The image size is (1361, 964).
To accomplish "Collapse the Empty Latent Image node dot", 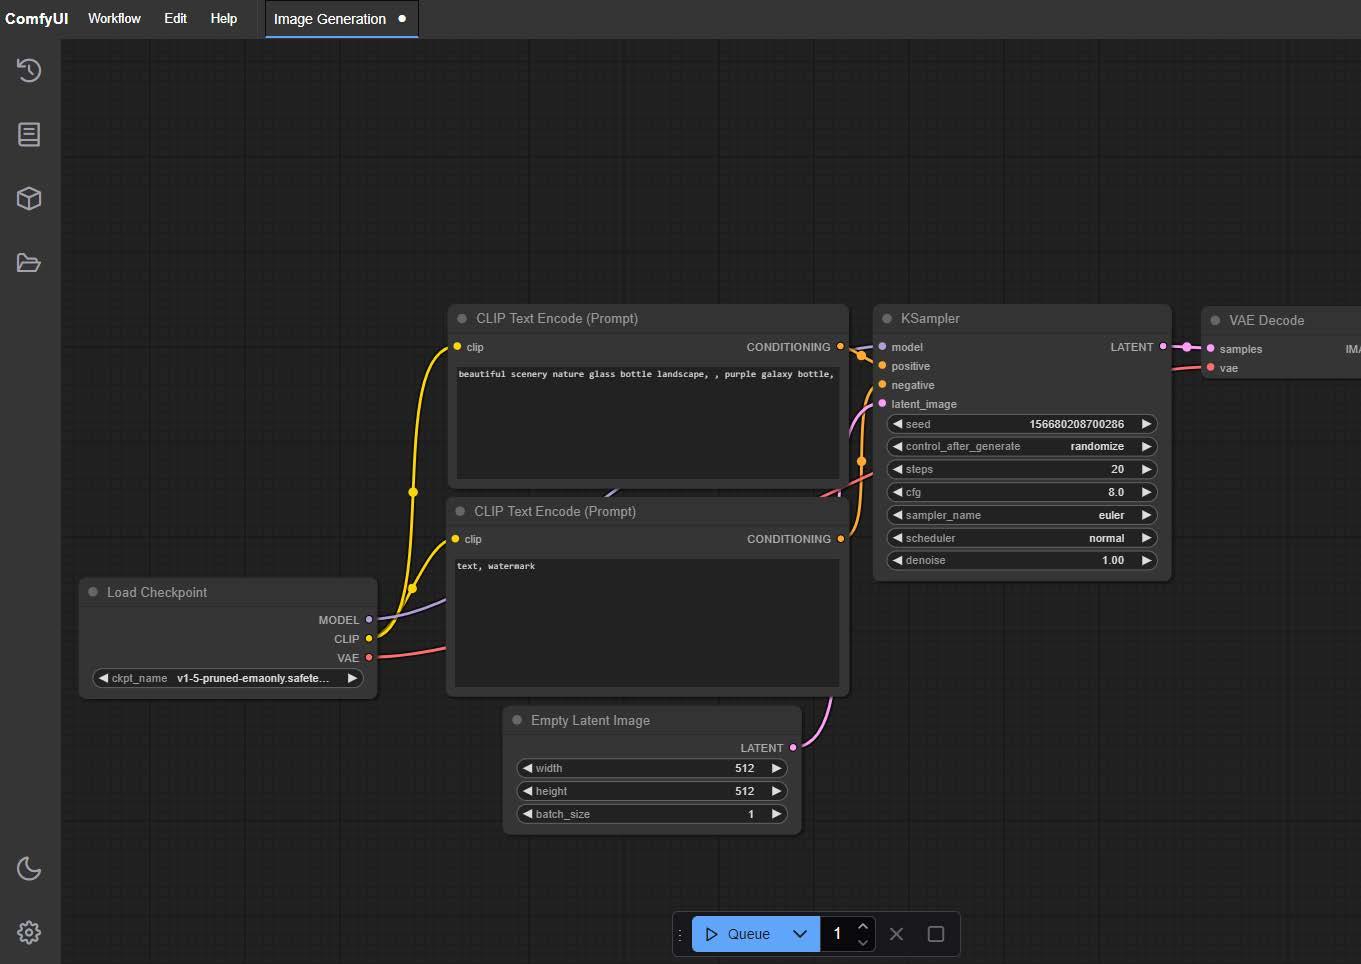I will pos(517,720).
